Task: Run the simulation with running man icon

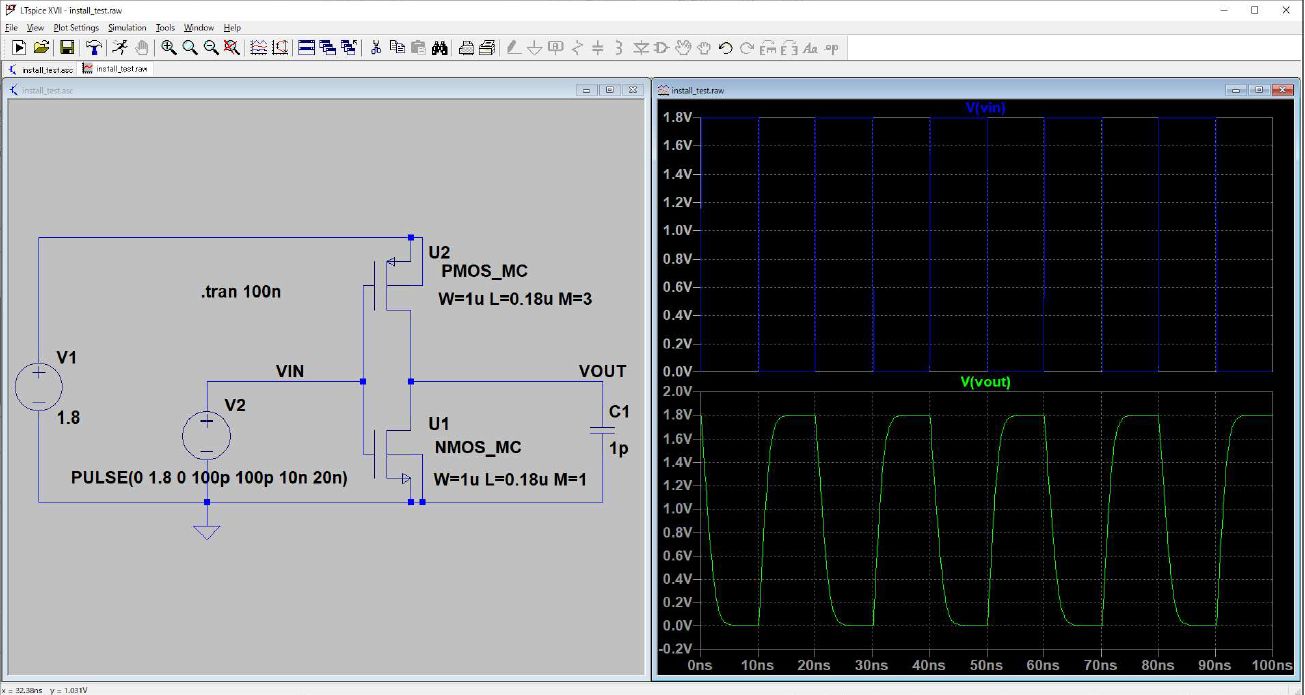Action: 120,47
